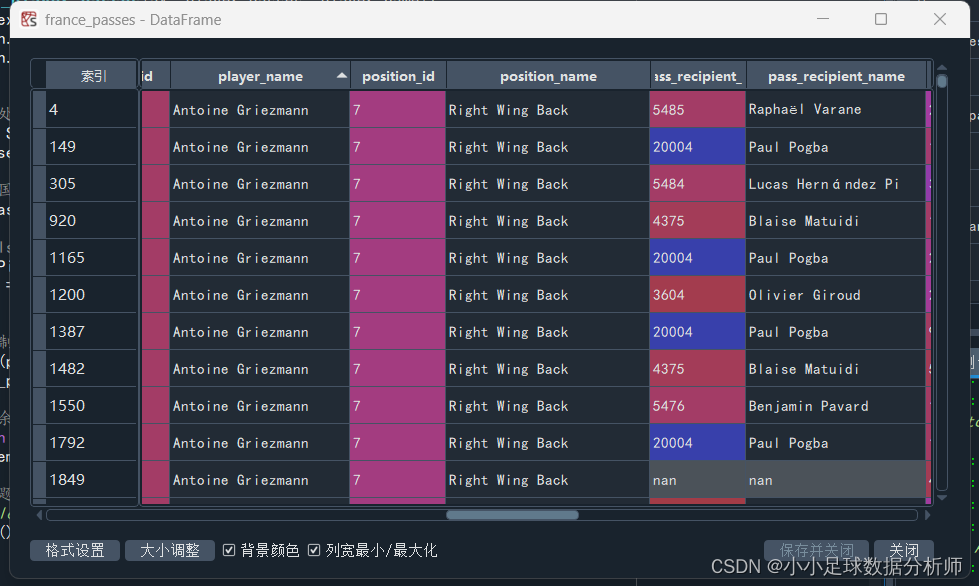
Task: Sort by the player_name column header
Action: pyautogui.click(x=260, y=76)
